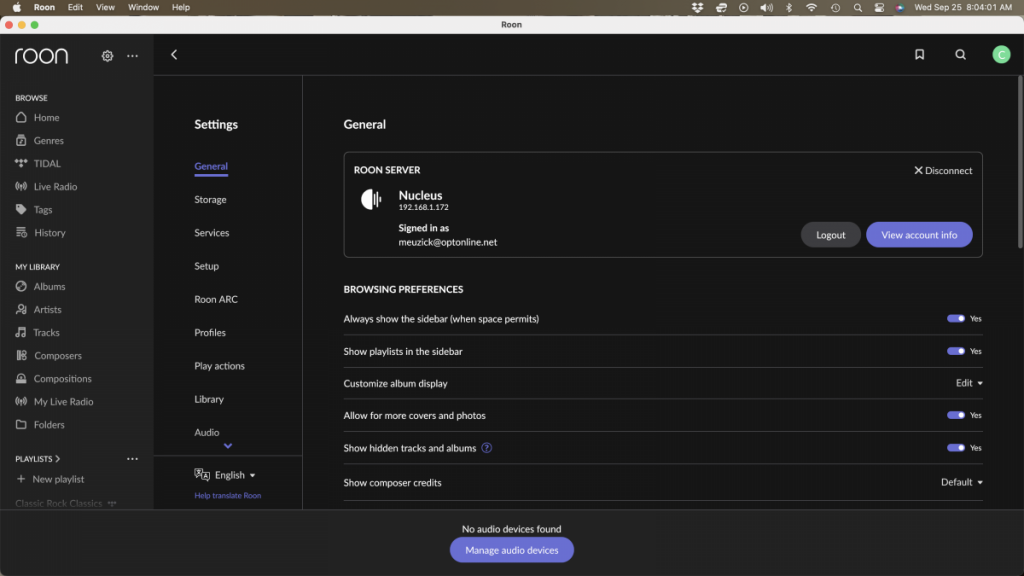The width and height of the screenshot is (1024, 576).
Task: Click the Composers icon in My Library
Action: click(x=21, y=355)
